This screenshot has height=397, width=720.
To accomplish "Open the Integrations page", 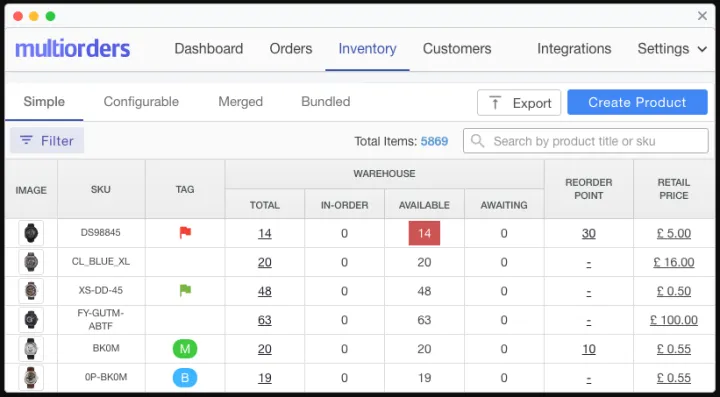I will click(574, 49).
